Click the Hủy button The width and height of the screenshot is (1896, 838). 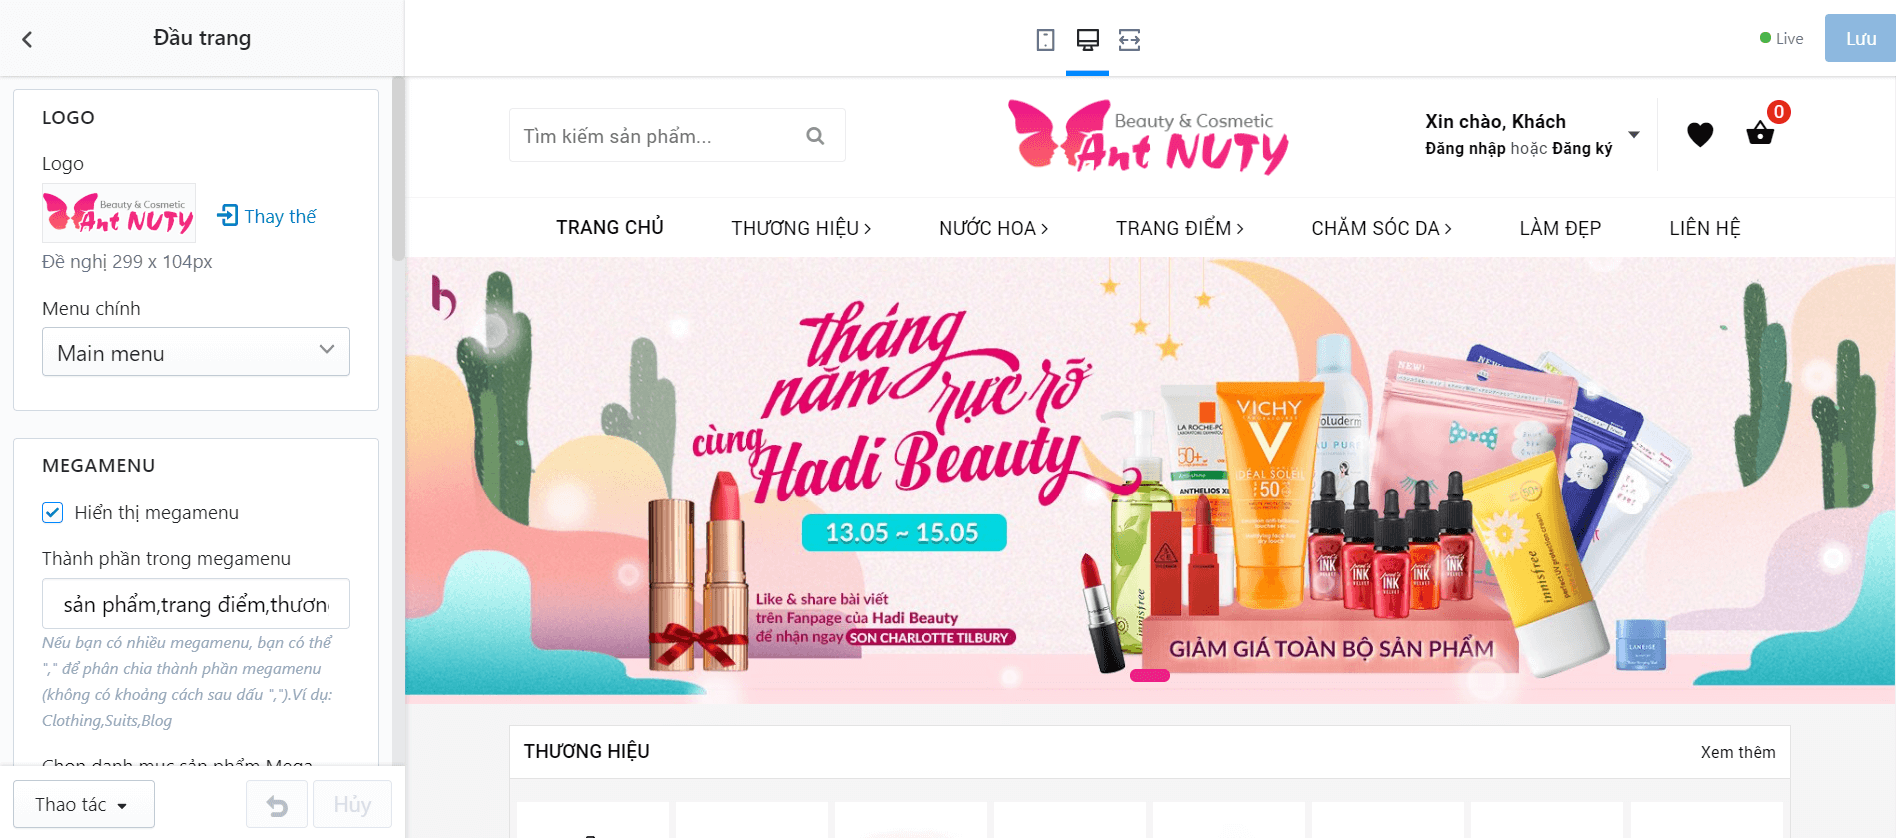[x=352, y=805]
